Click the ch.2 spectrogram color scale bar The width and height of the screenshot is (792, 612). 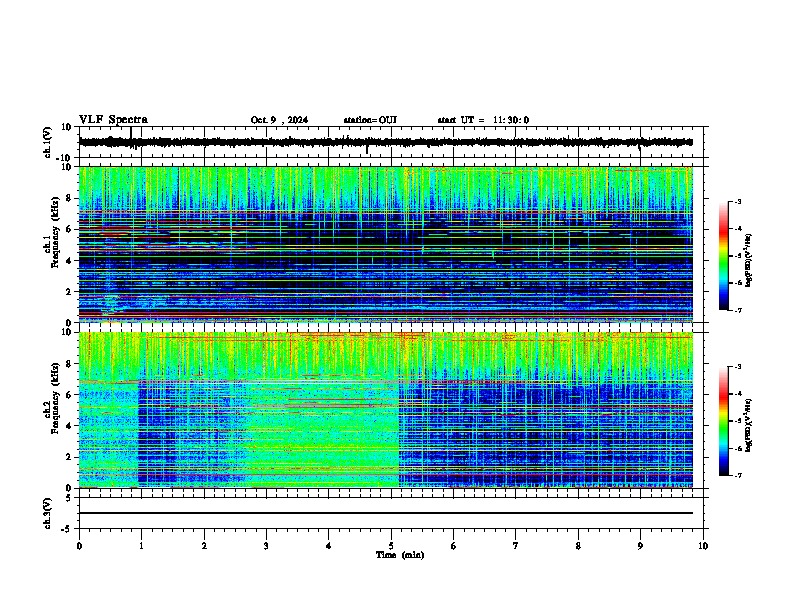coord(724,421)
